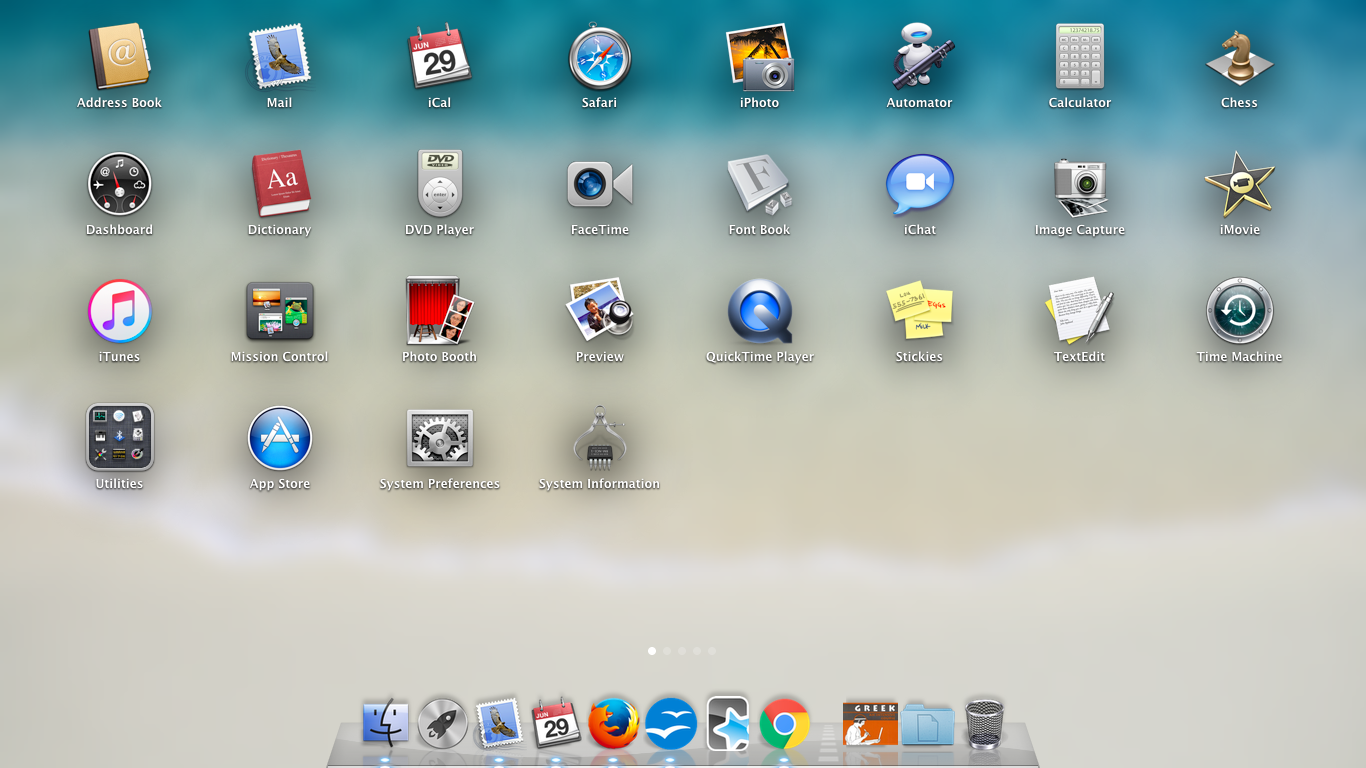This screenshot has width=1366, height=768.
Task: Open iTunes
Action: tap(119, 311)
